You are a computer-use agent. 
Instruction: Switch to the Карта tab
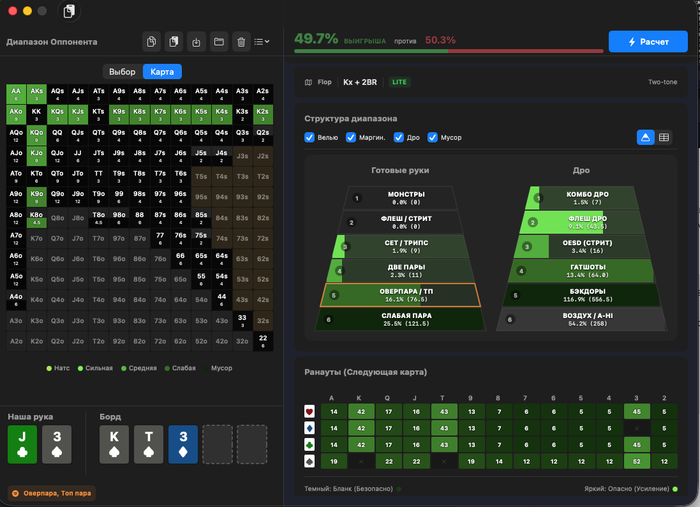click(162, 72)
